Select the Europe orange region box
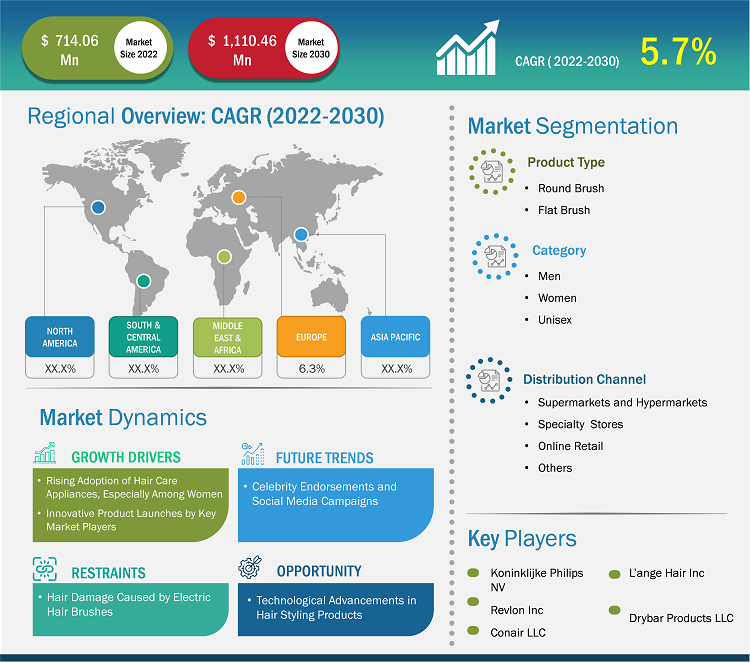The height and width of the screenshot is (663, 750). 311,337
